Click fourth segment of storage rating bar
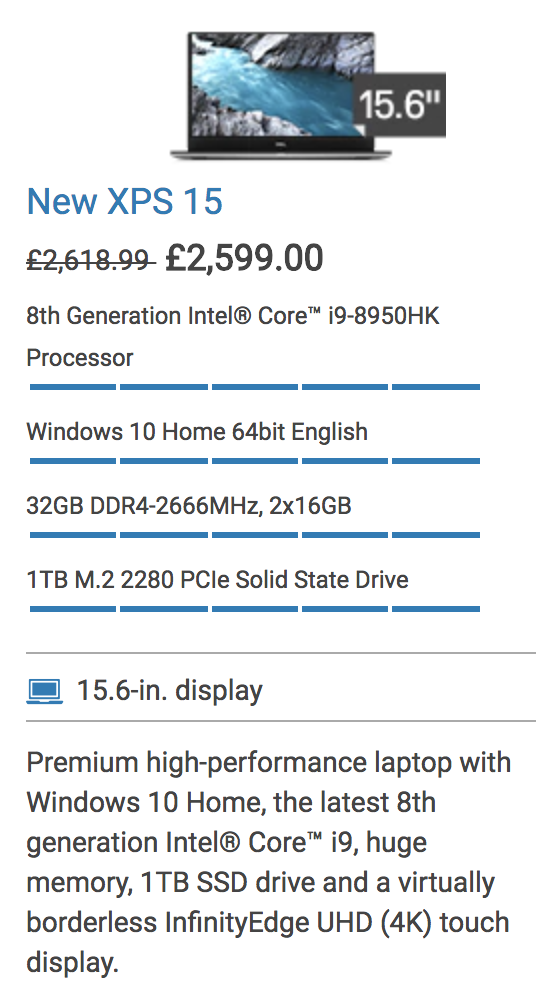Viewport: 544px width, 996px height. tap(345, 609)
